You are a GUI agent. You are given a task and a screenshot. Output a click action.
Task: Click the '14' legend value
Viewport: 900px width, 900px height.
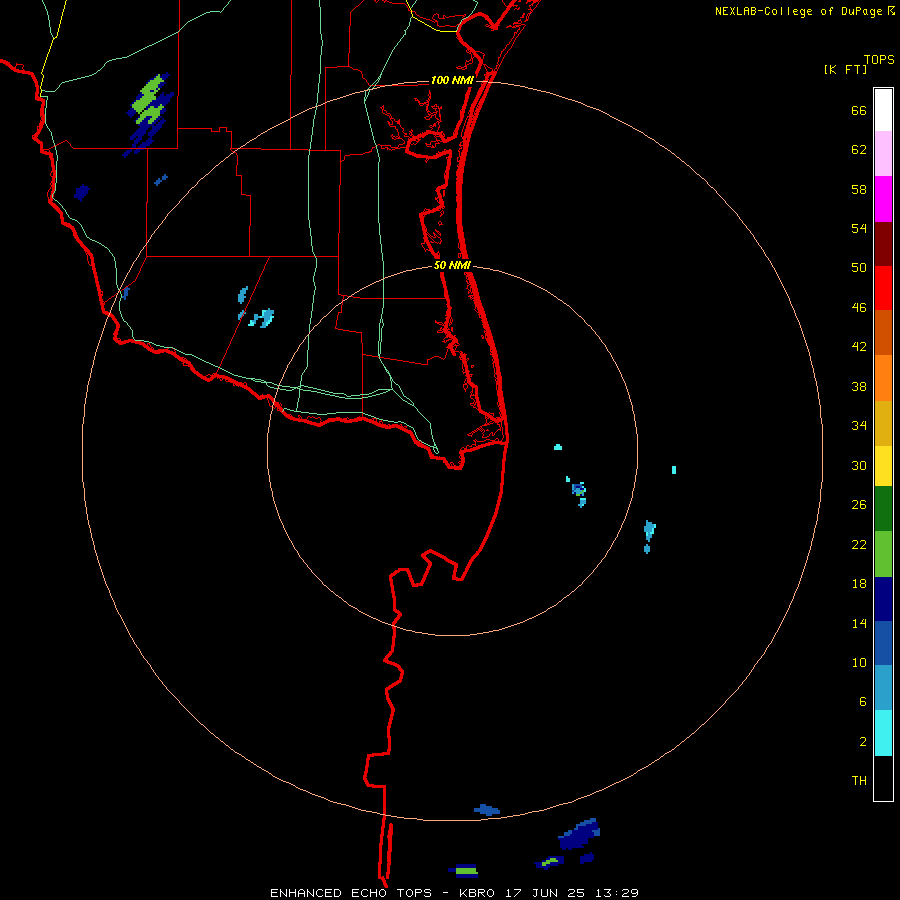859,623
